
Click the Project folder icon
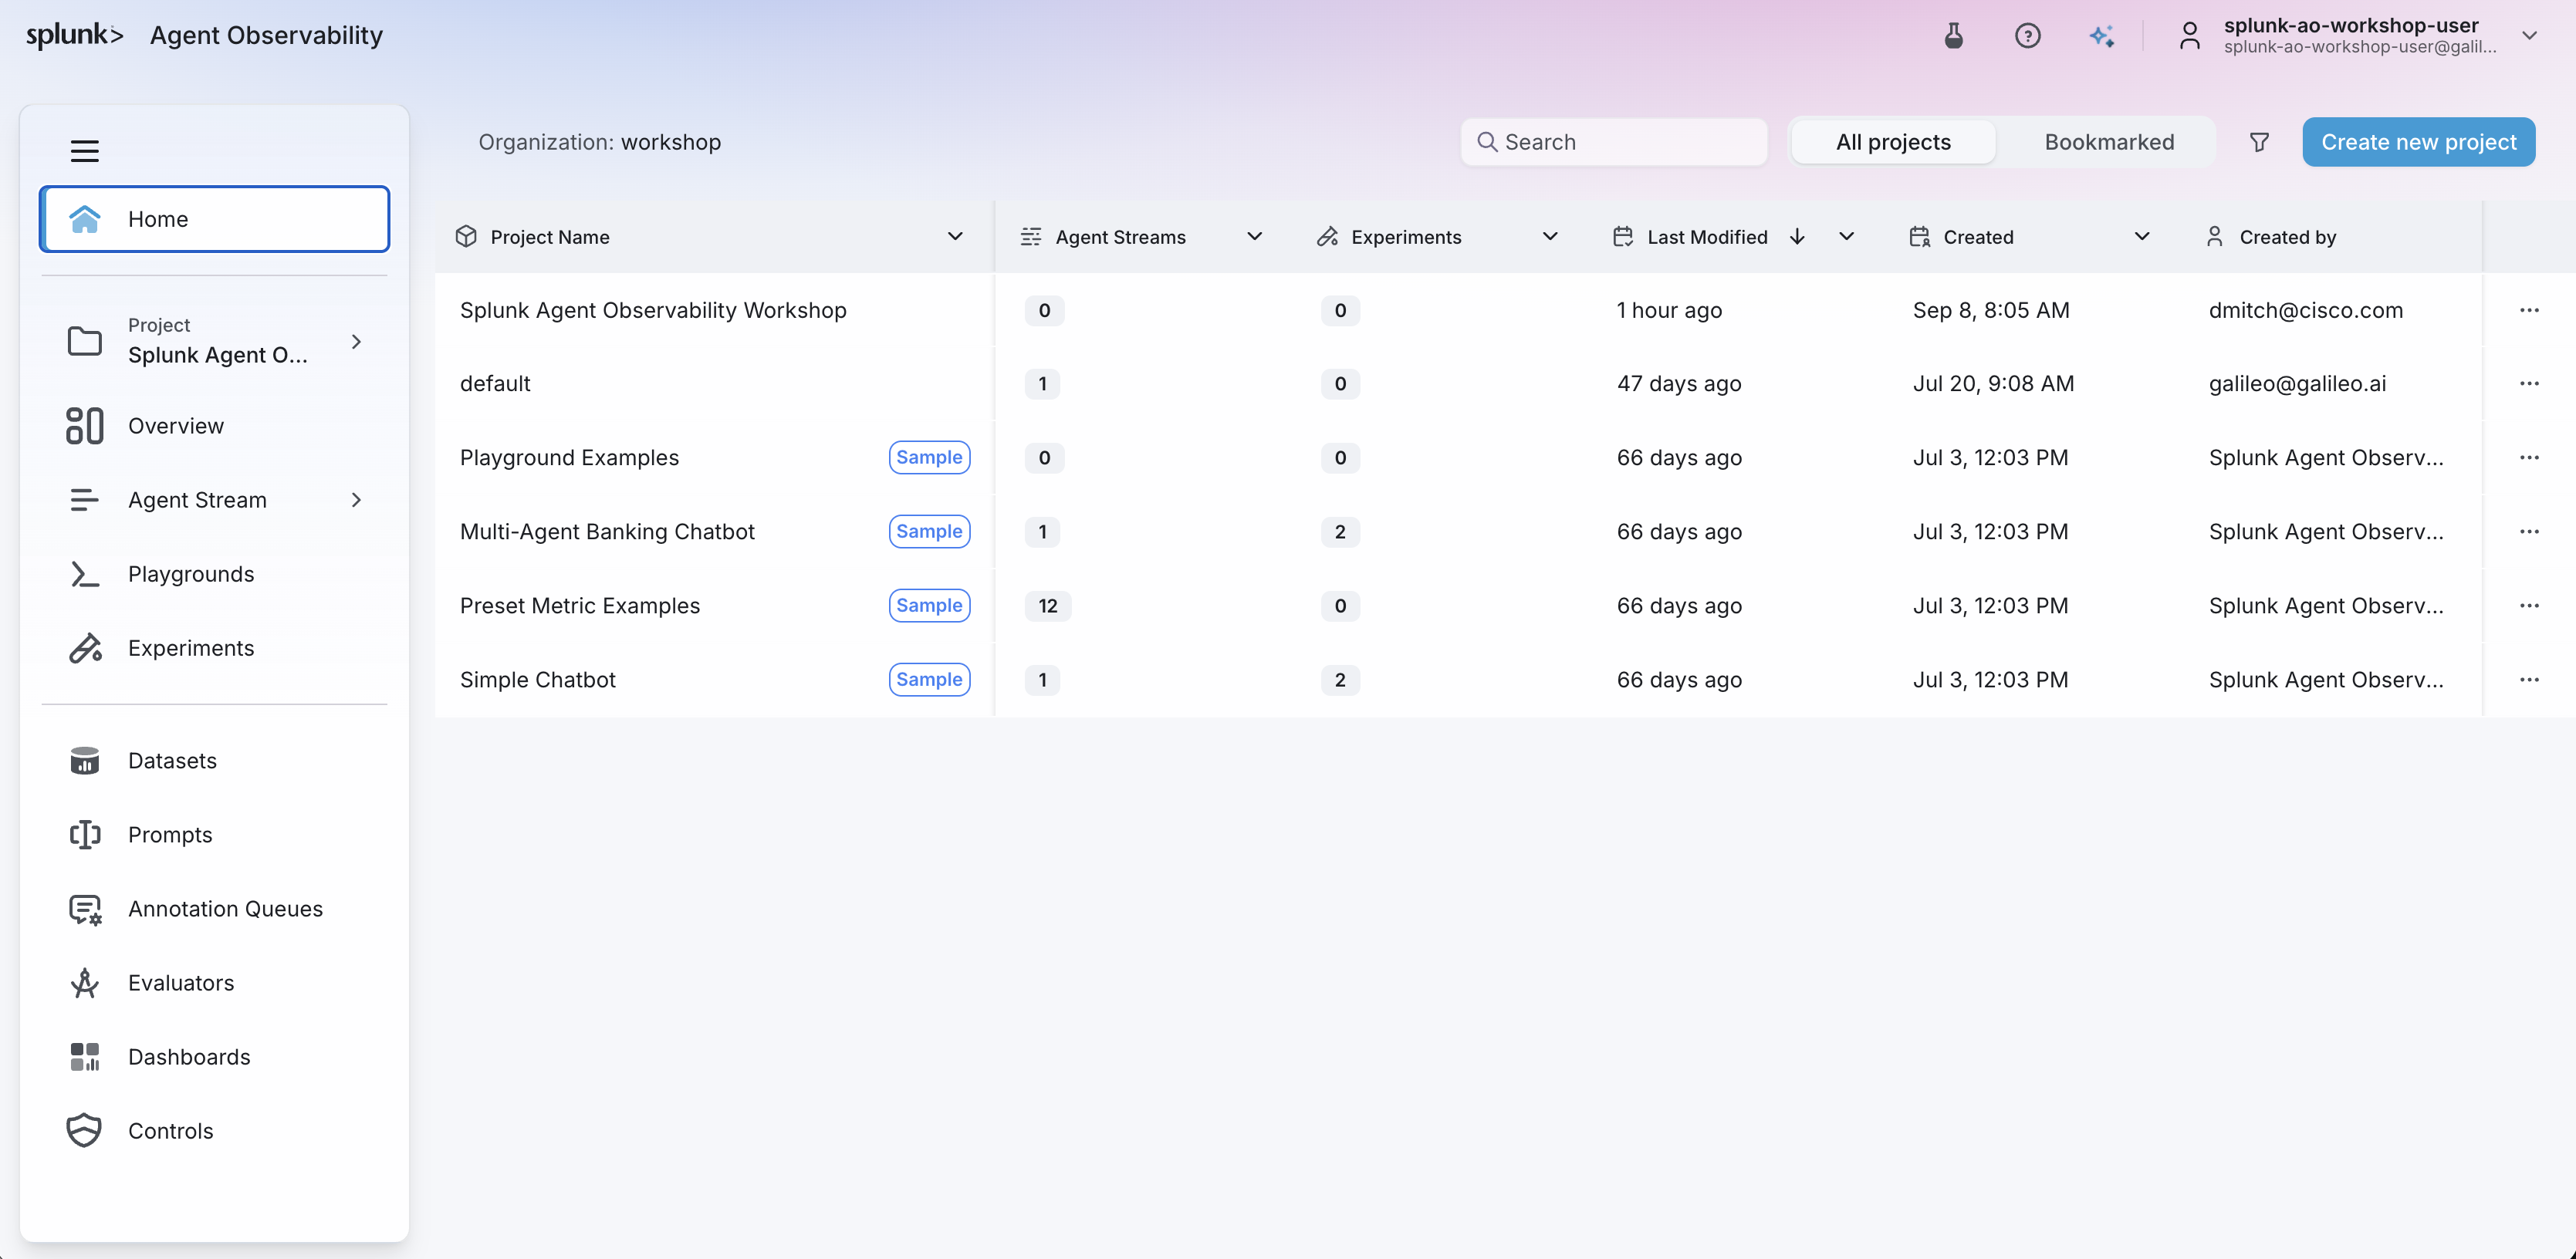[85, 341]
